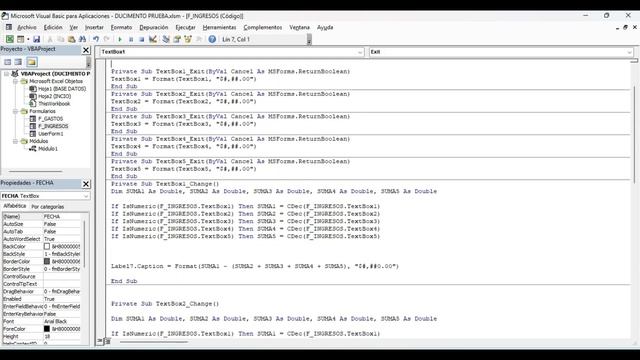This screenshot has height=360, width=640.
Task: Switch to Procedure View at code bottom-left
Action: [100, 341]
